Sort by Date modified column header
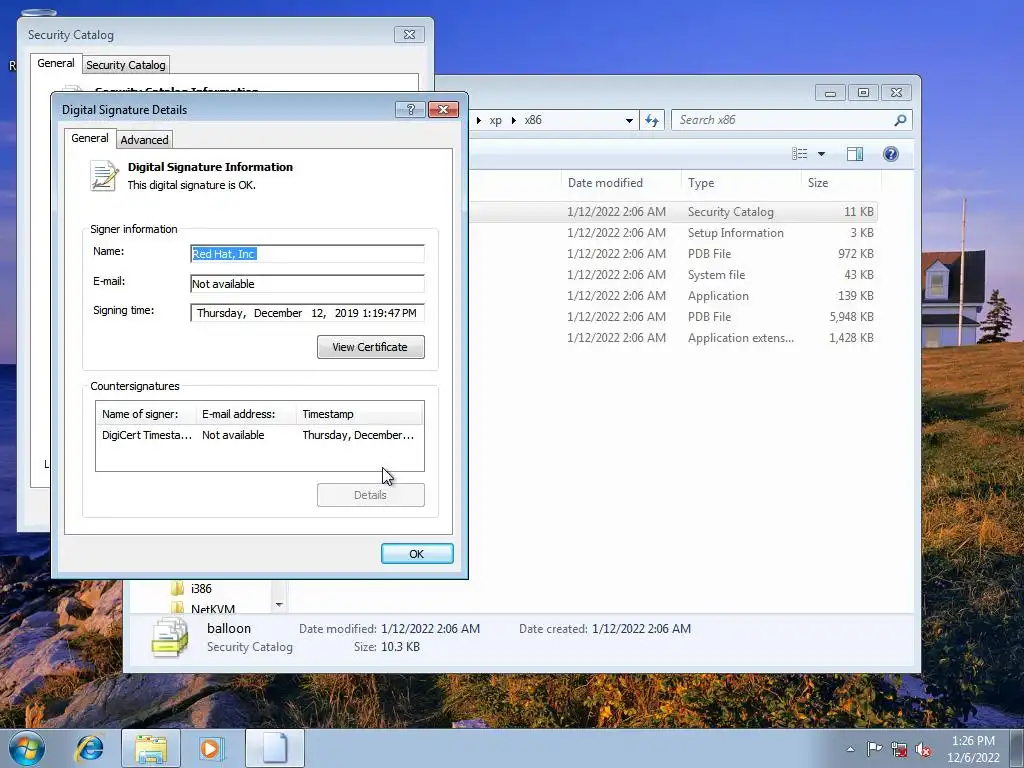The image size is (1024, 768). (621, 183)
